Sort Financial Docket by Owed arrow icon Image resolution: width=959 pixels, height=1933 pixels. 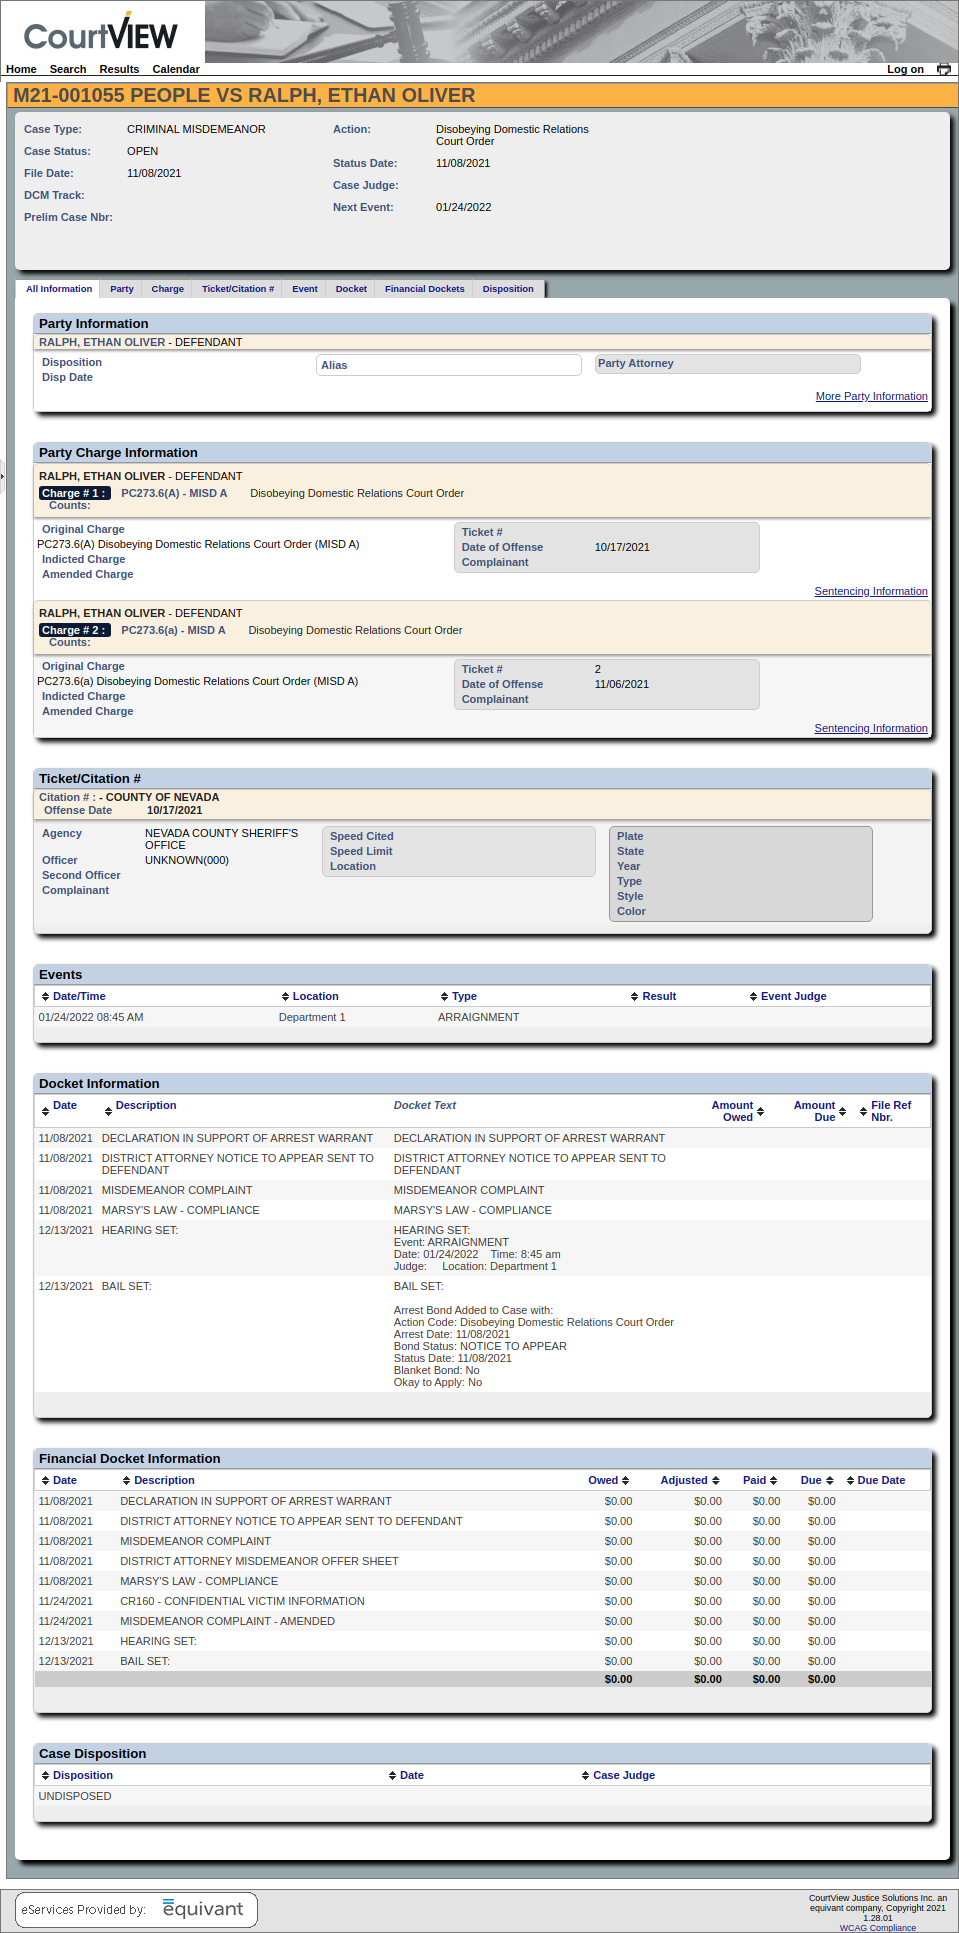[625, 1481]
